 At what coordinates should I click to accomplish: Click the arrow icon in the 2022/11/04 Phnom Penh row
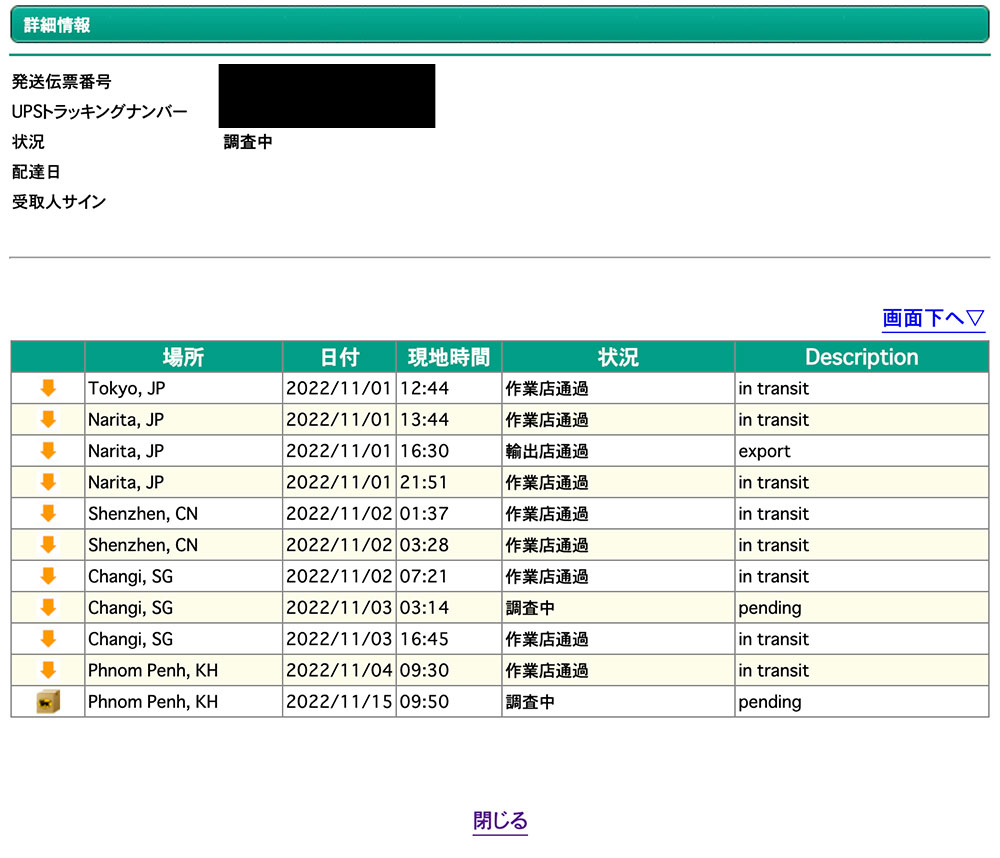pos(48,669)
